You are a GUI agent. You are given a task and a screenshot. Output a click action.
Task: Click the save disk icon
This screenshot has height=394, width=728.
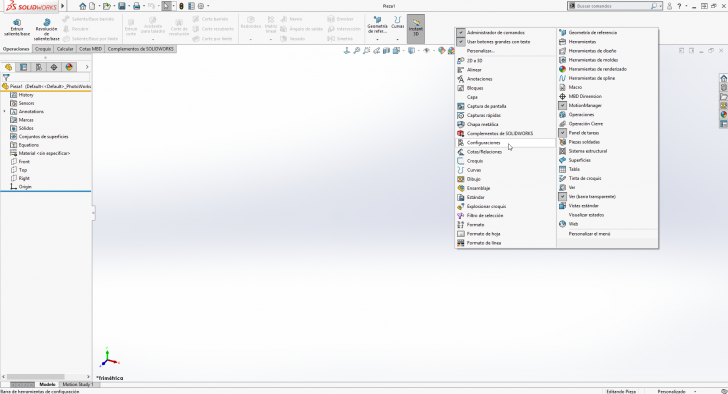point(122,6)
